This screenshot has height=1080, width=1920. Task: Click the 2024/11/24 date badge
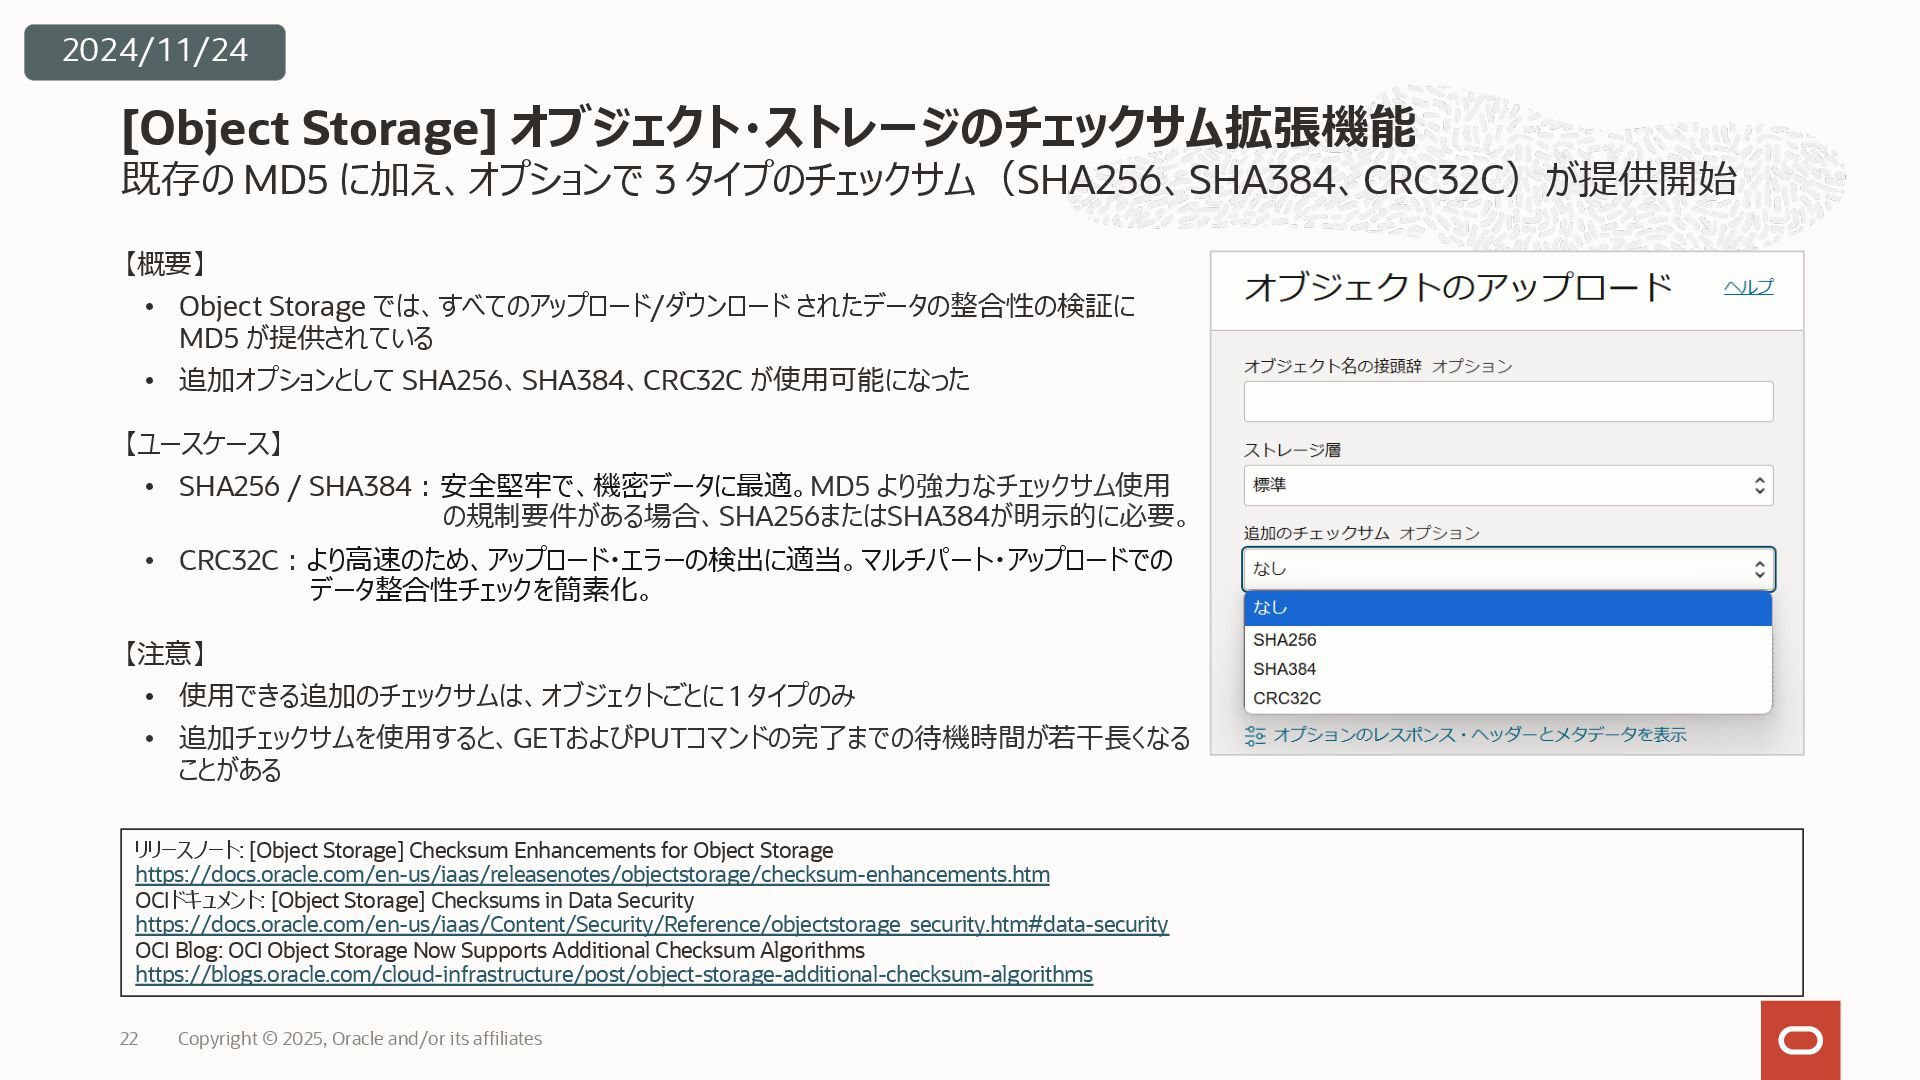tap(155, 51)
